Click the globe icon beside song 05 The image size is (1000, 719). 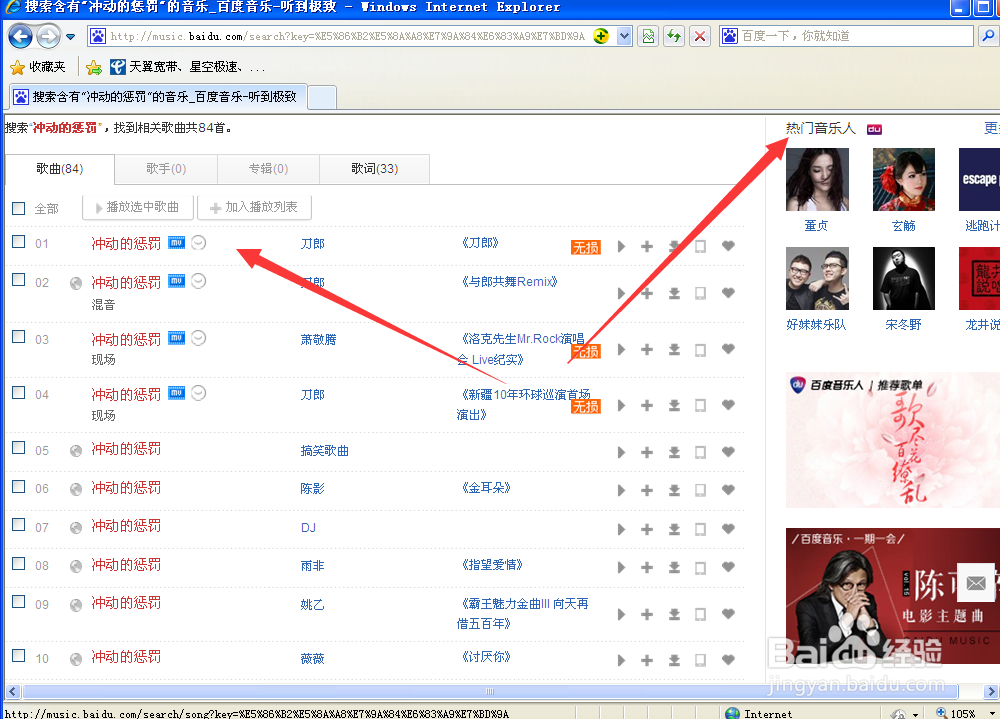(76, 451)
